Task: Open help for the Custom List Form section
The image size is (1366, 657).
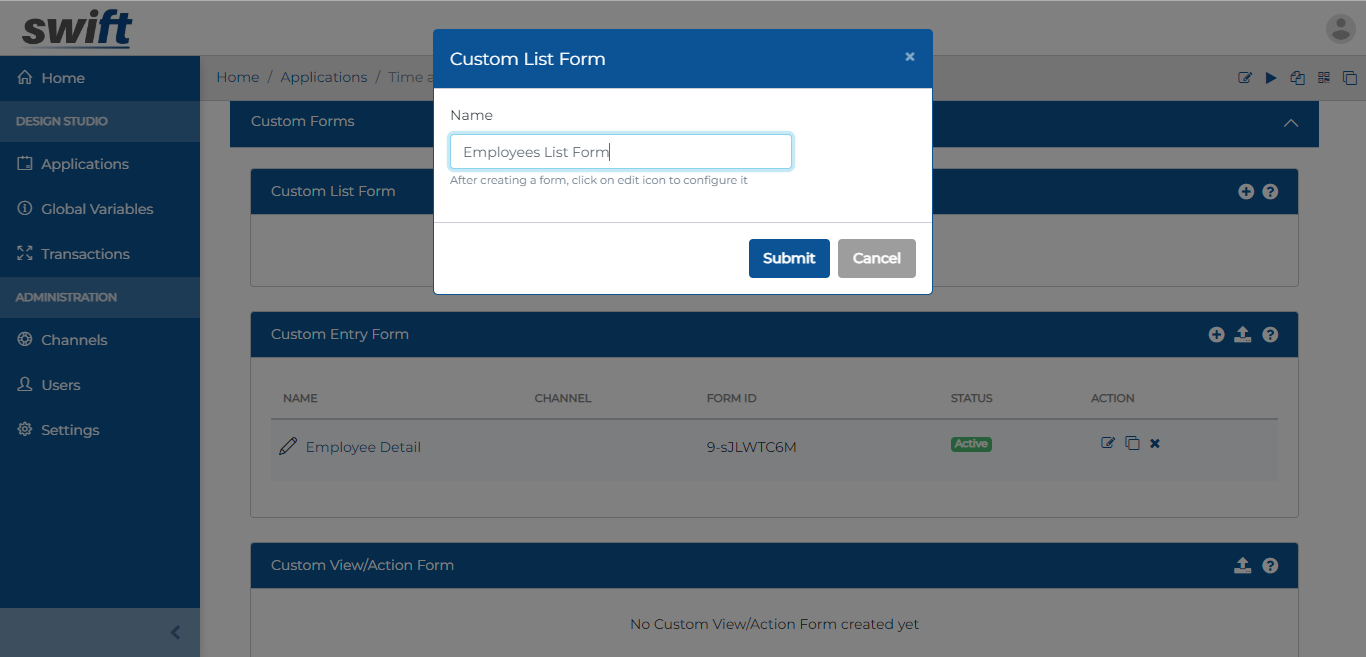Action: pos(1270,191)
